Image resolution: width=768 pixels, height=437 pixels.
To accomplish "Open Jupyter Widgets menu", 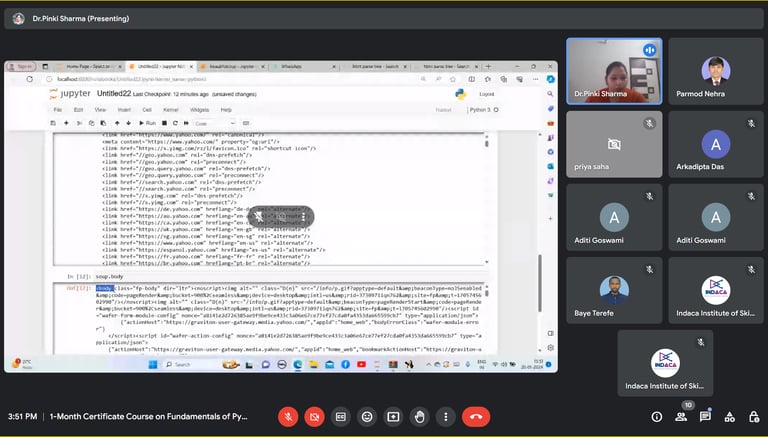I will click(x=199, y=110).
